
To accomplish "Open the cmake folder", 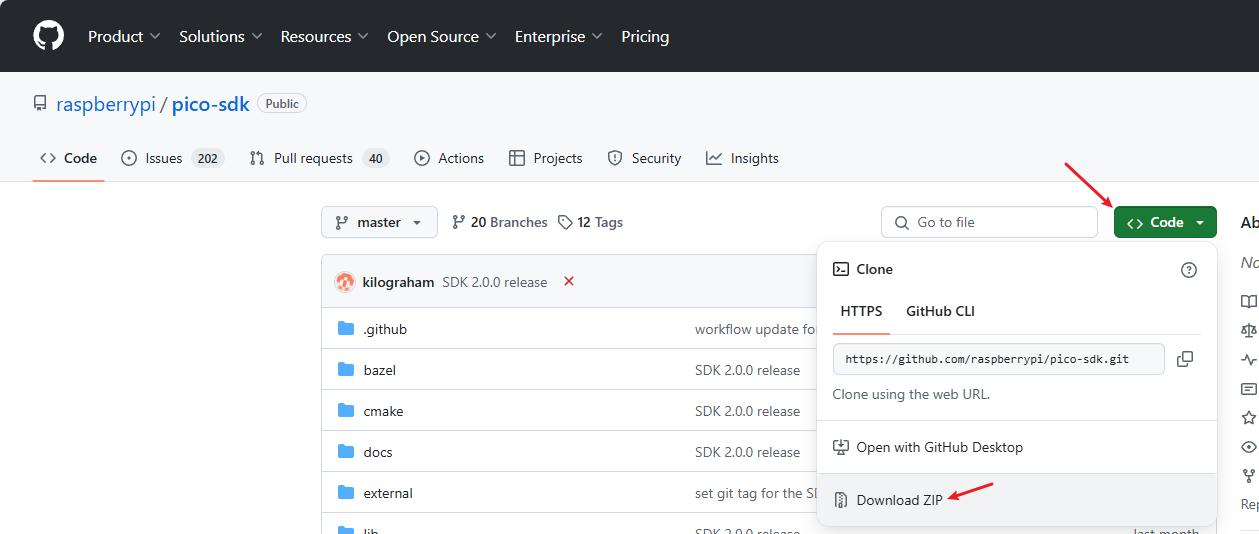I will click(383, 411).
